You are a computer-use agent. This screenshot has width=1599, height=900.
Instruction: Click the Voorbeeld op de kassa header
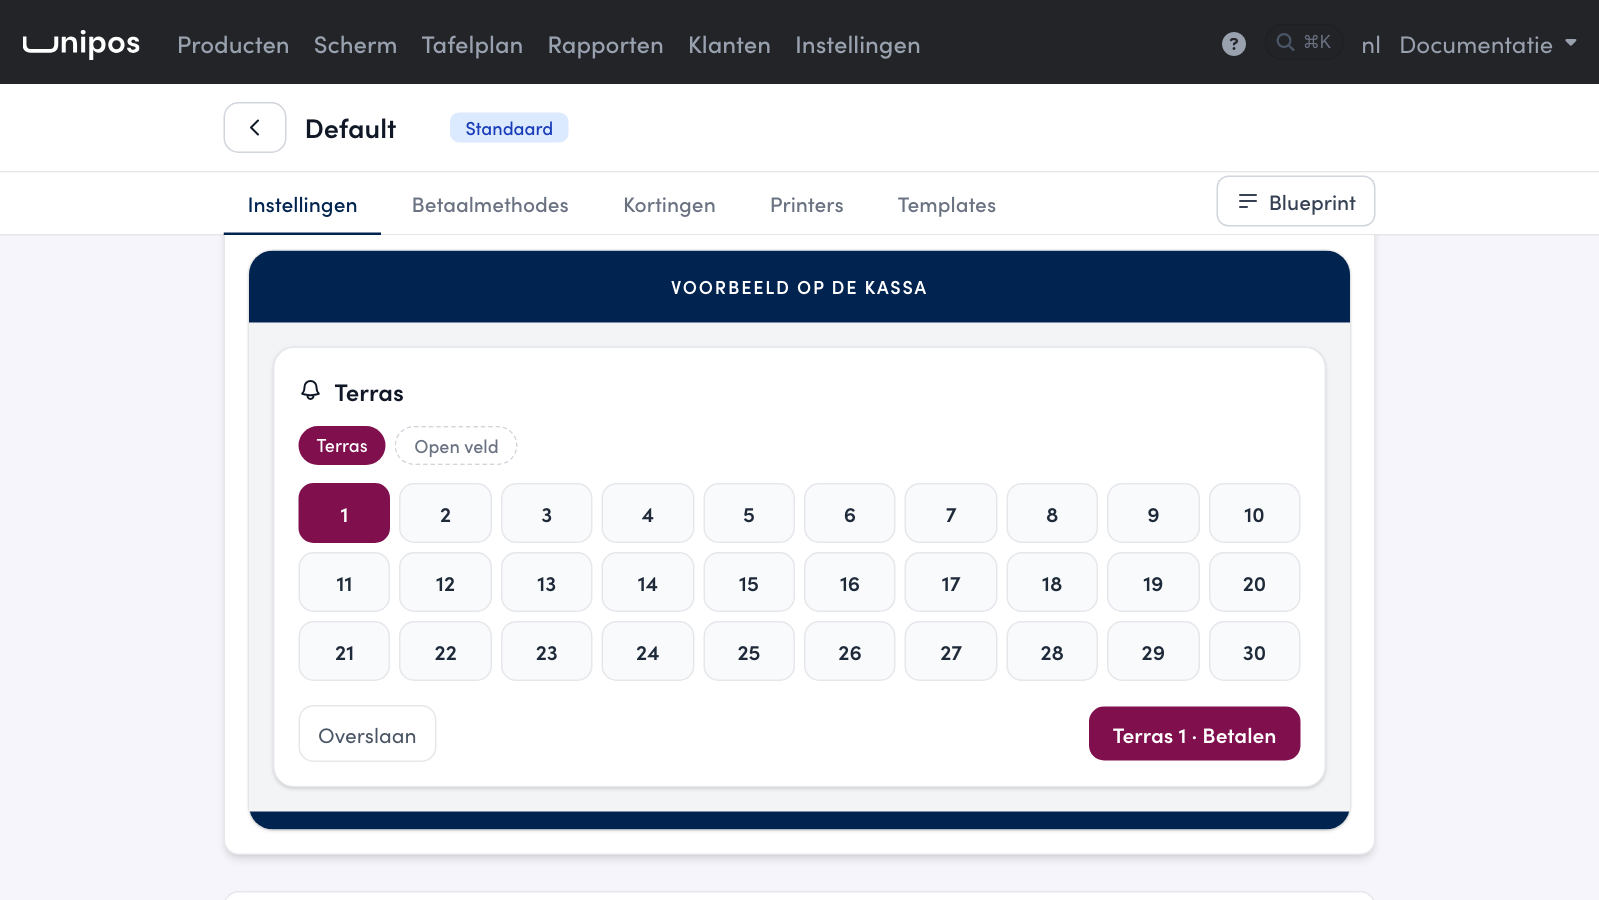(x=799, y=288)
